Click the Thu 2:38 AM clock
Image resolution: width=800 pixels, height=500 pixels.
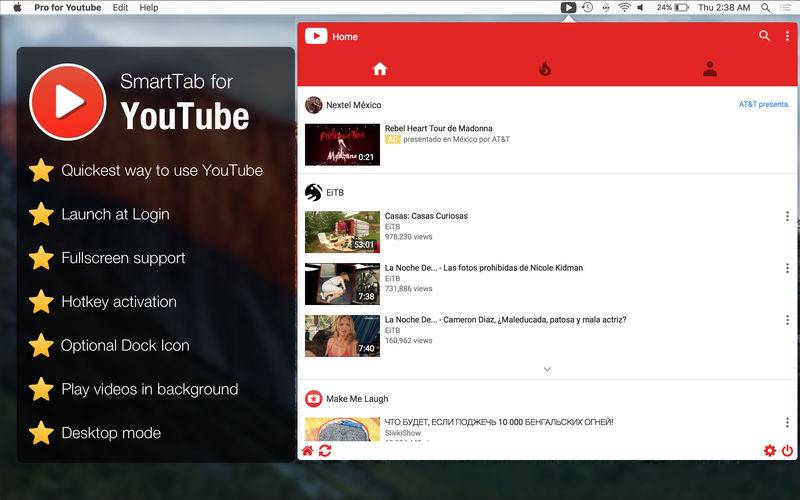(x=724, y=7)
